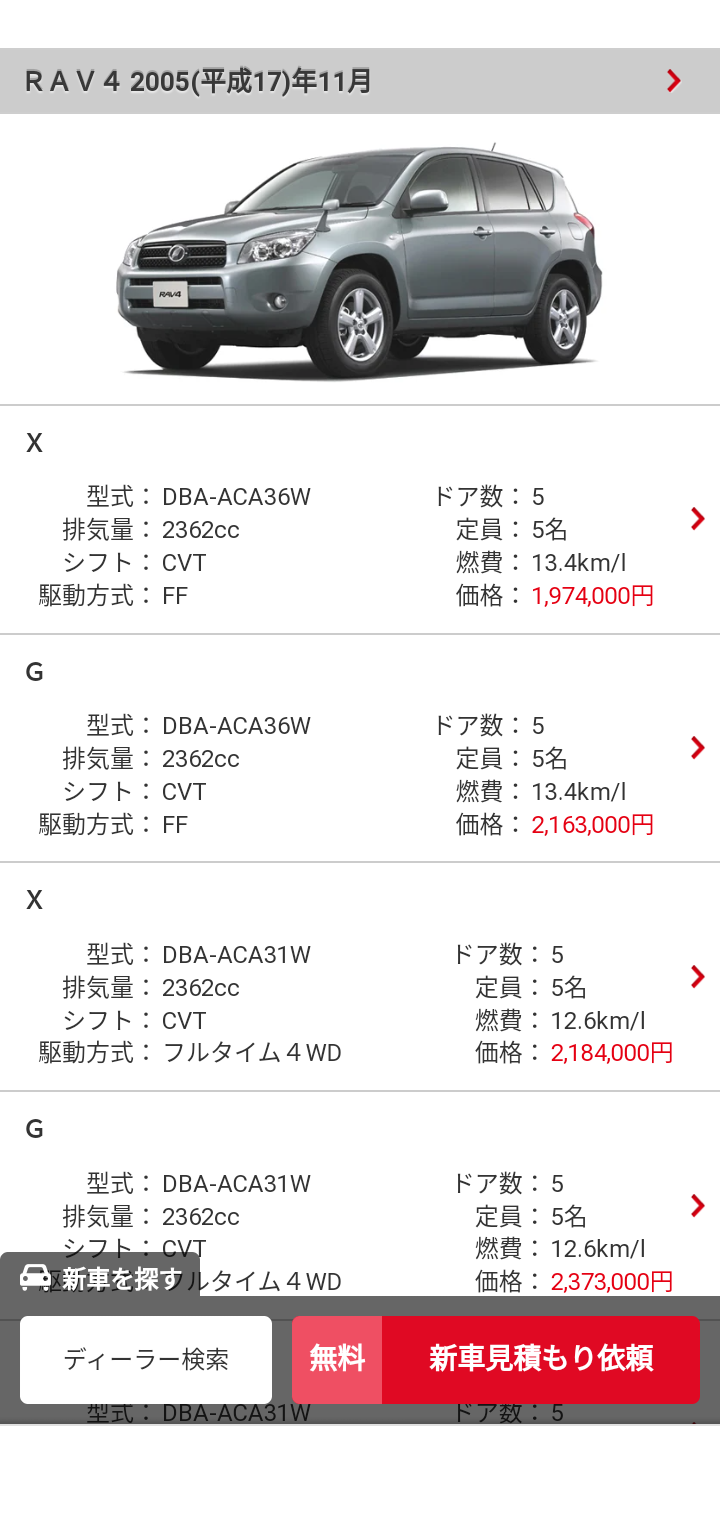Tap the 無料 badge on quote button
Image resolution: width=720 pixels, height=1520 pixels.
pyautogui.click(x=337, y=1359)
